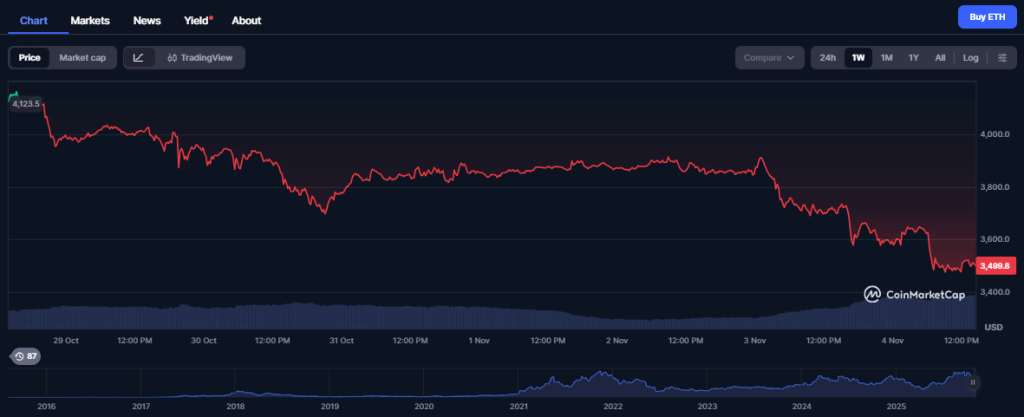Viewport: 1024px width, 417px height.
Task: Choose the All time range button
Action: tap(940, 58)
